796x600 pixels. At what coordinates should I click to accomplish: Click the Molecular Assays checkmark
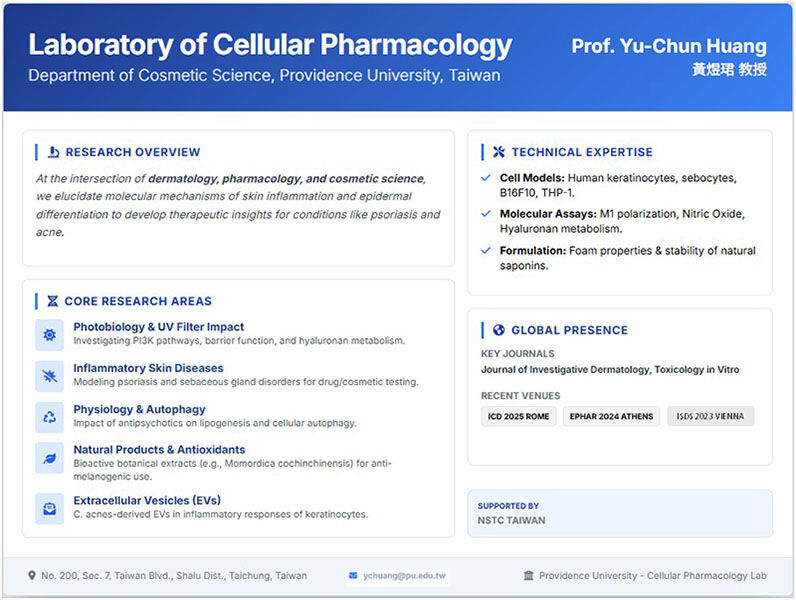[487, 214]
